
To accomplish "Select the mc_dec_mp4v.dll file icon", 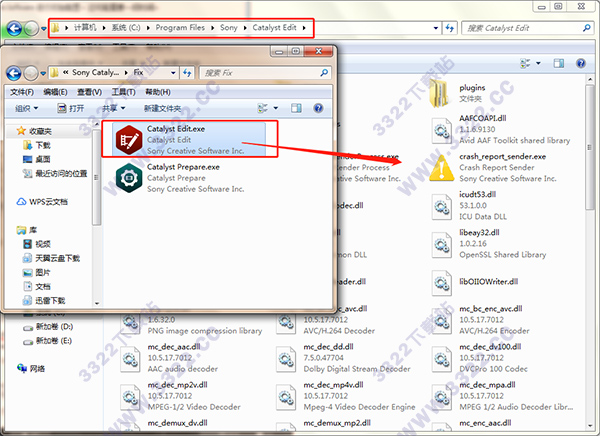I will tap(286, 397).
